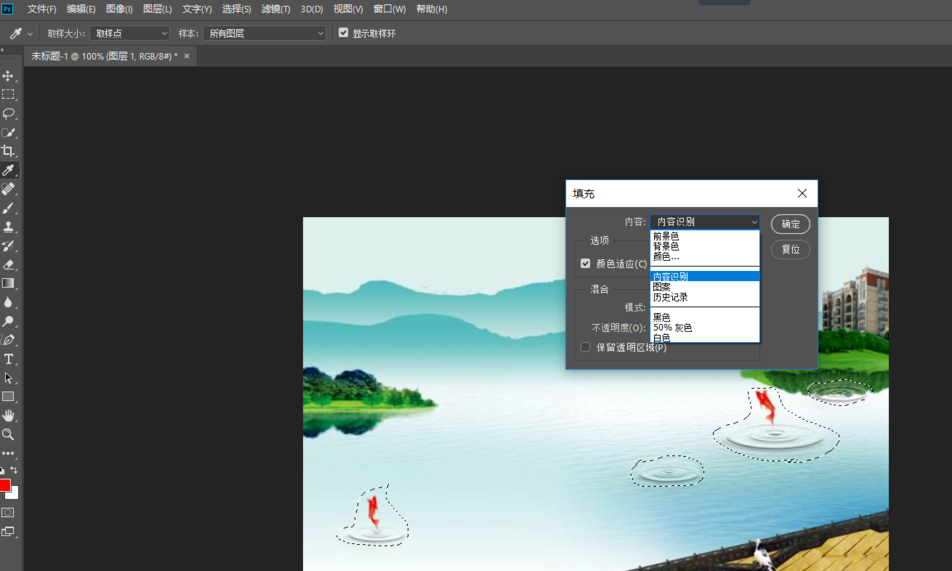The image size is (952, 571).
Task: Open the 滤镜 menu
Action: pos(275,9)
